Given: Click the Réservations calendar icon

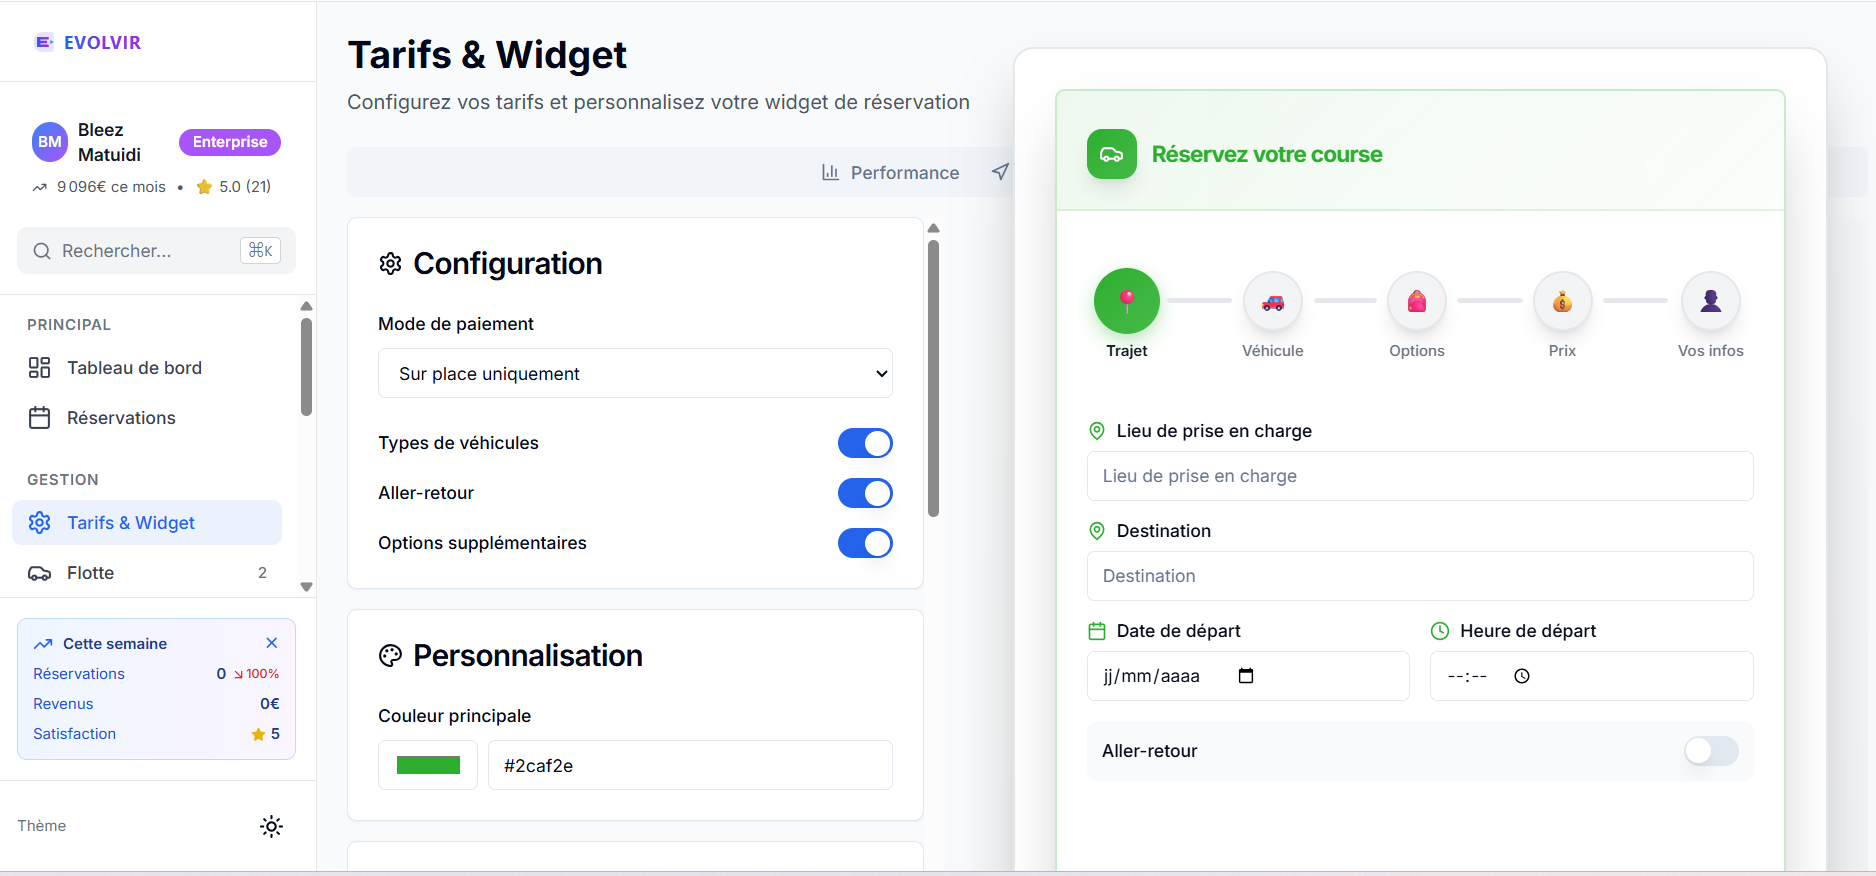Looking at the screenshot, I should click(39, 418).
